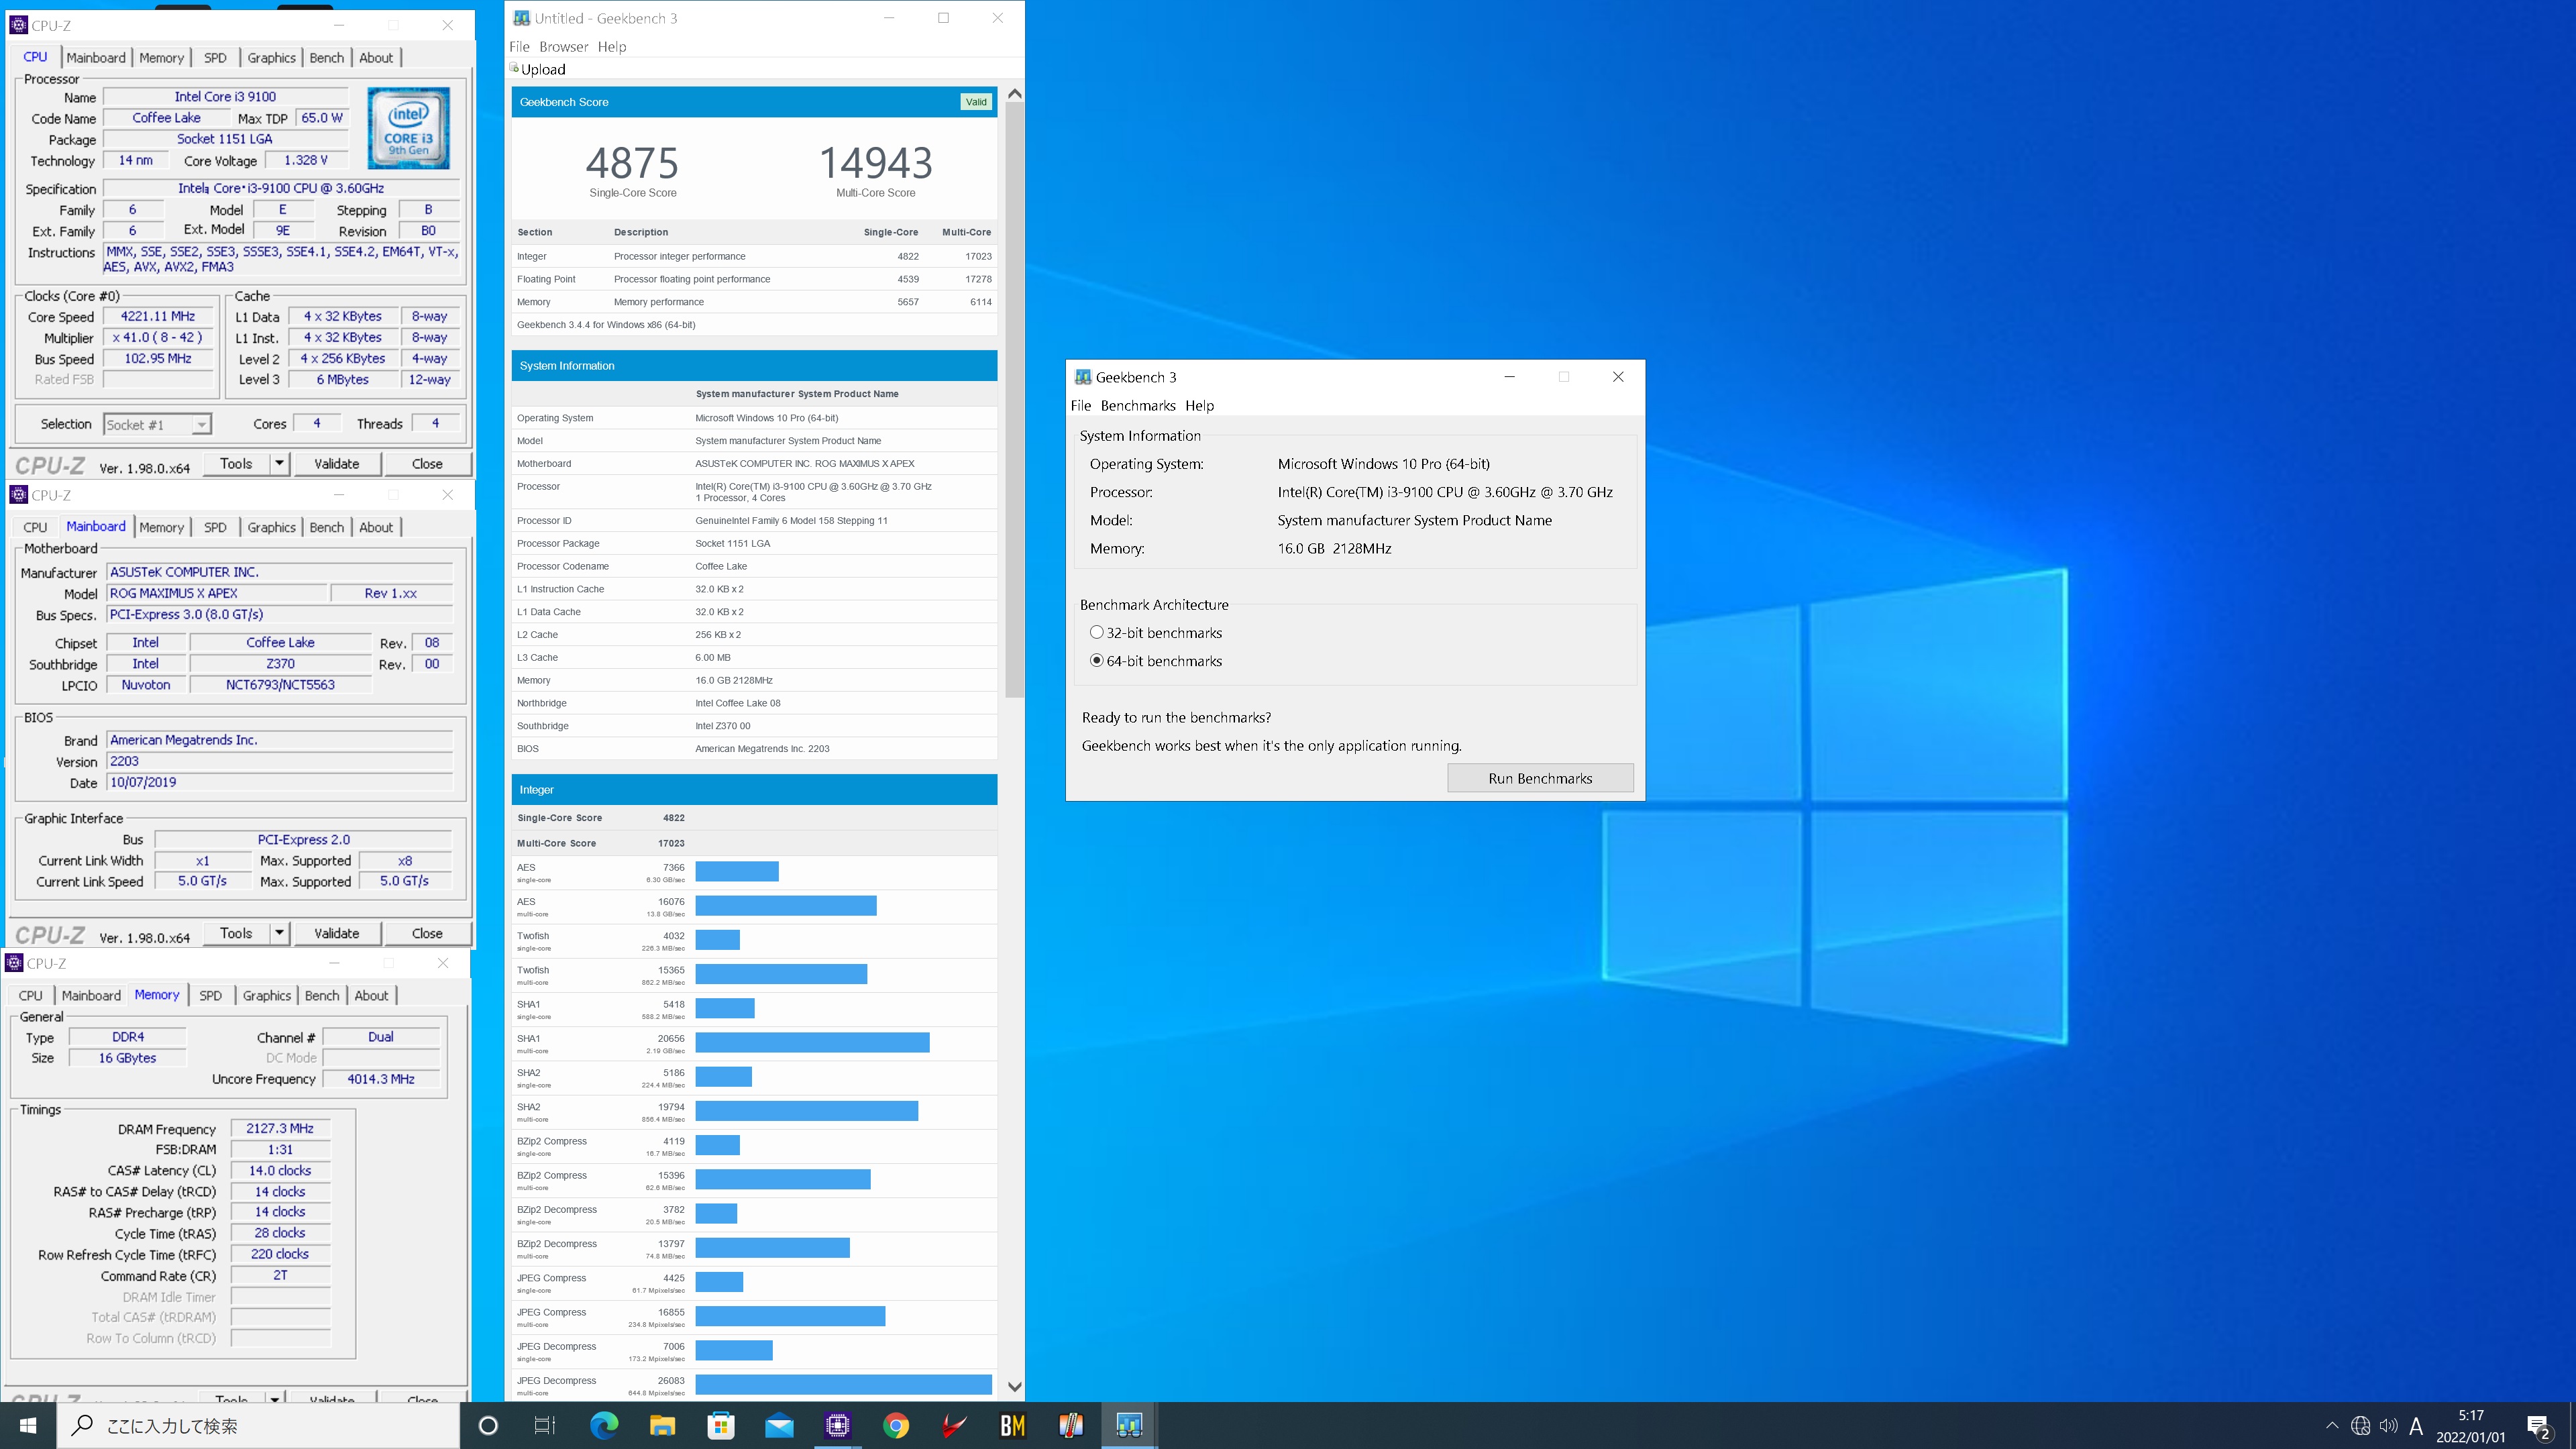The image size is (2576, 1449).
Task: Open the BM benchmark app in taskbar
Action: pos(1013,1425)
